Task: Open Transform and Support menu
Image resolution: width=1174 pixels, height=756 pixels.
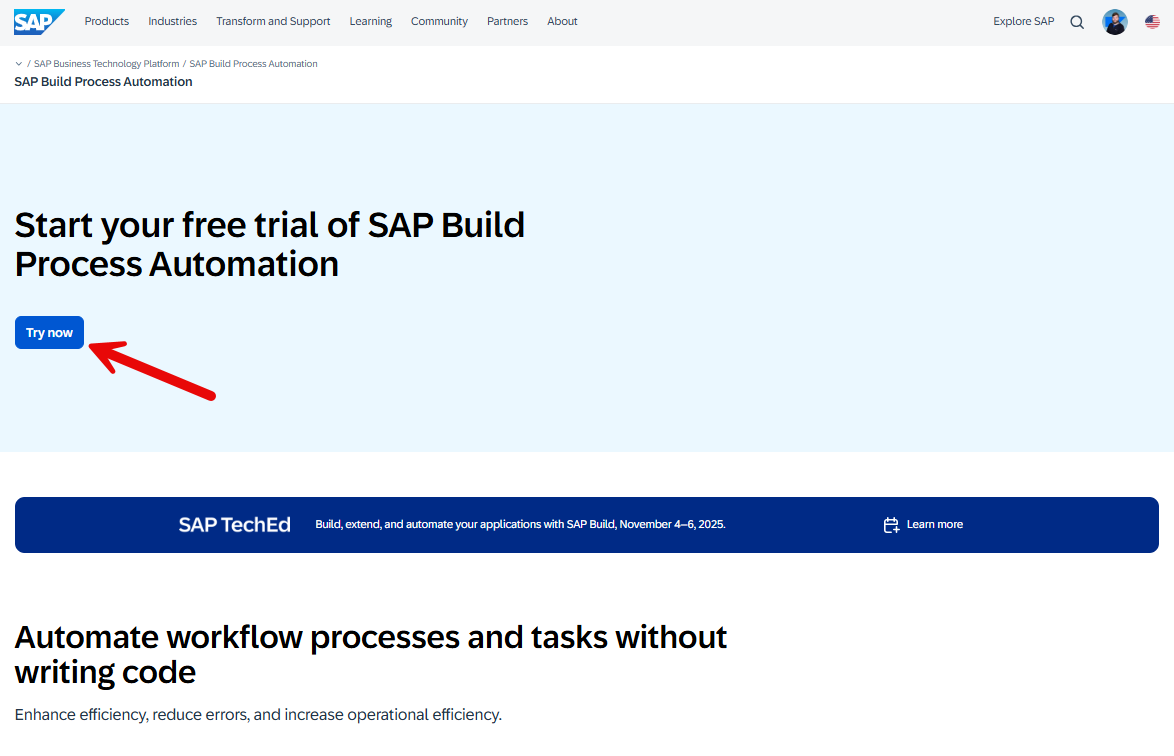Action: (273, 21)
